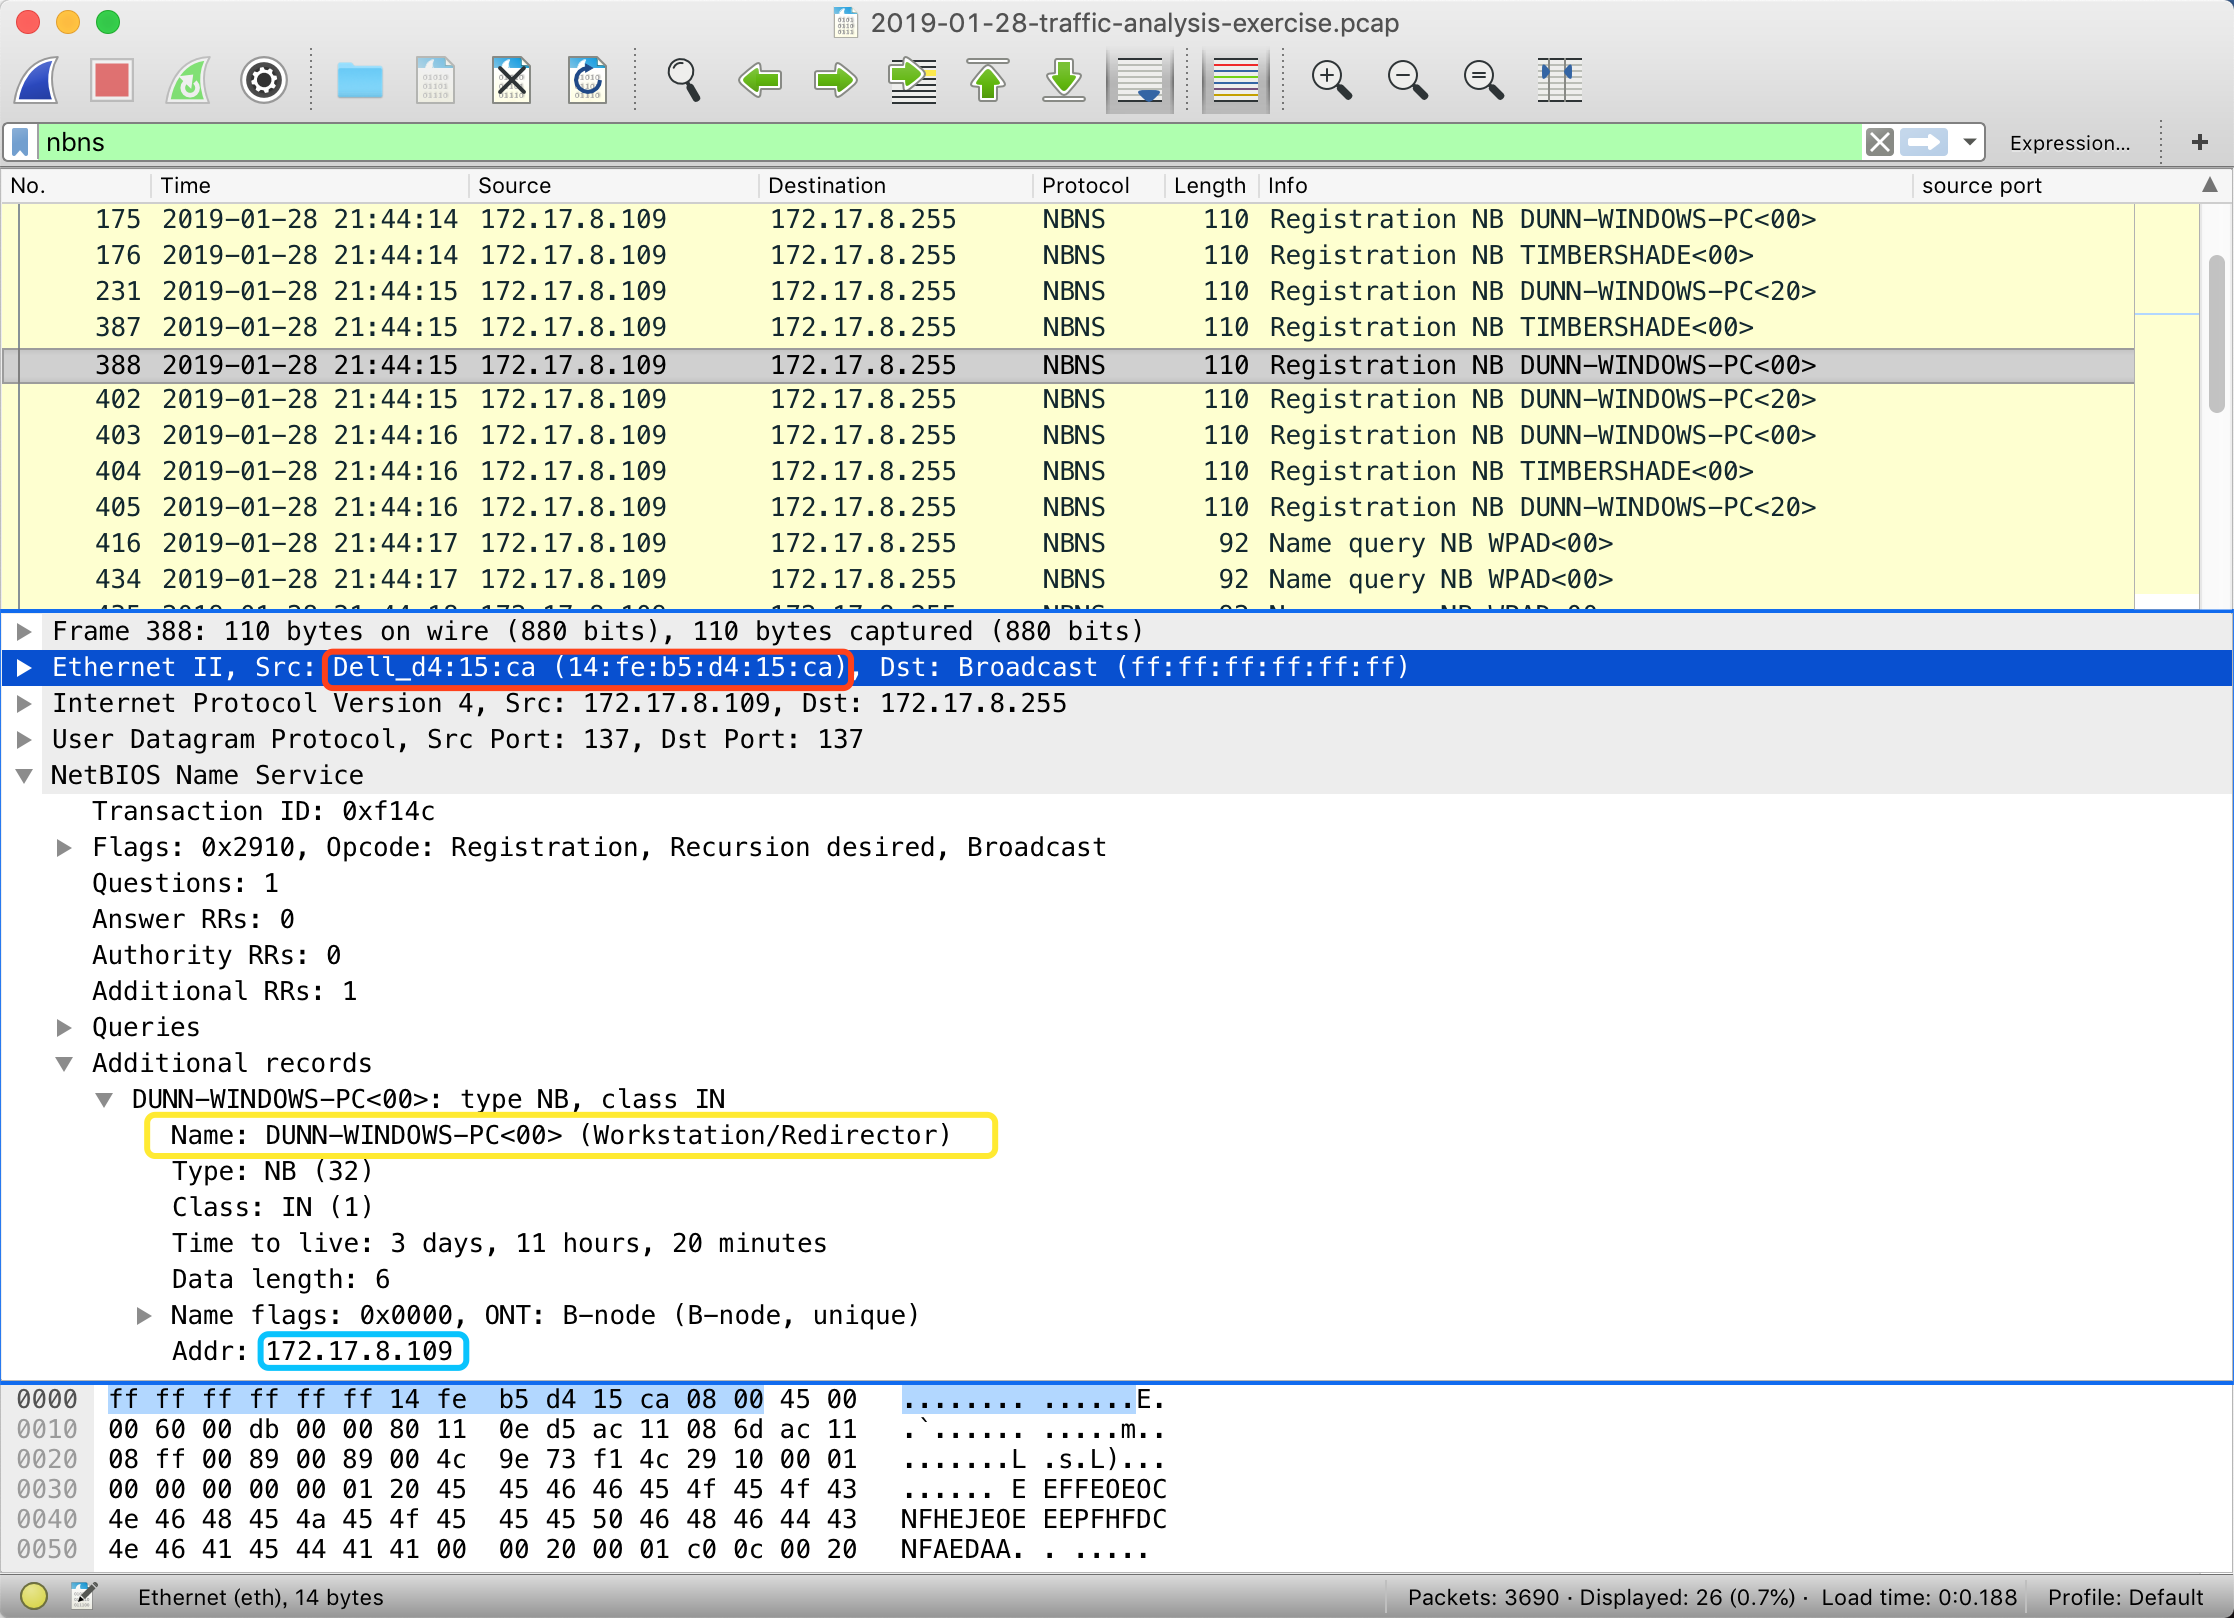
Task: Click the Expression... button
Action: click(2069, 143)
